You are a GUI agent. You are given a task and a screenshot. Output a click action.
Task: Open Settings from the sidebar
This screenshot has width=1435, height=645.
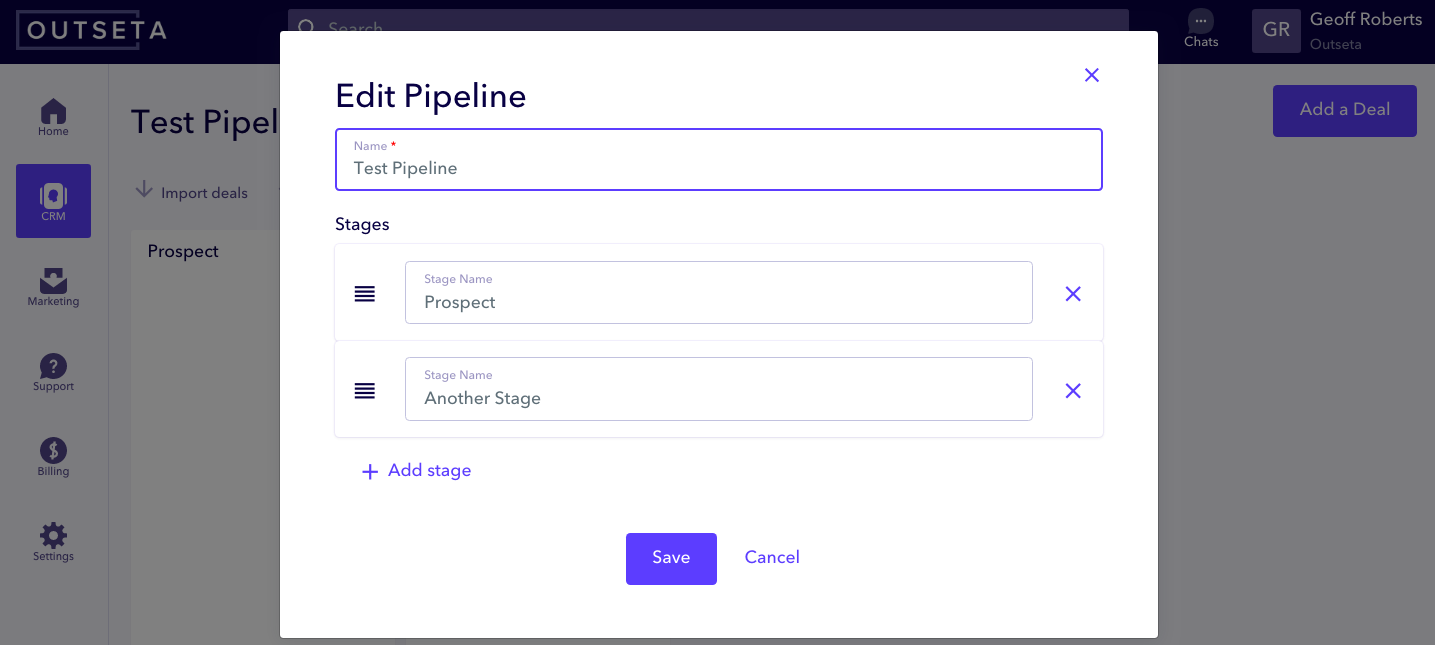[x=53, y=541]
